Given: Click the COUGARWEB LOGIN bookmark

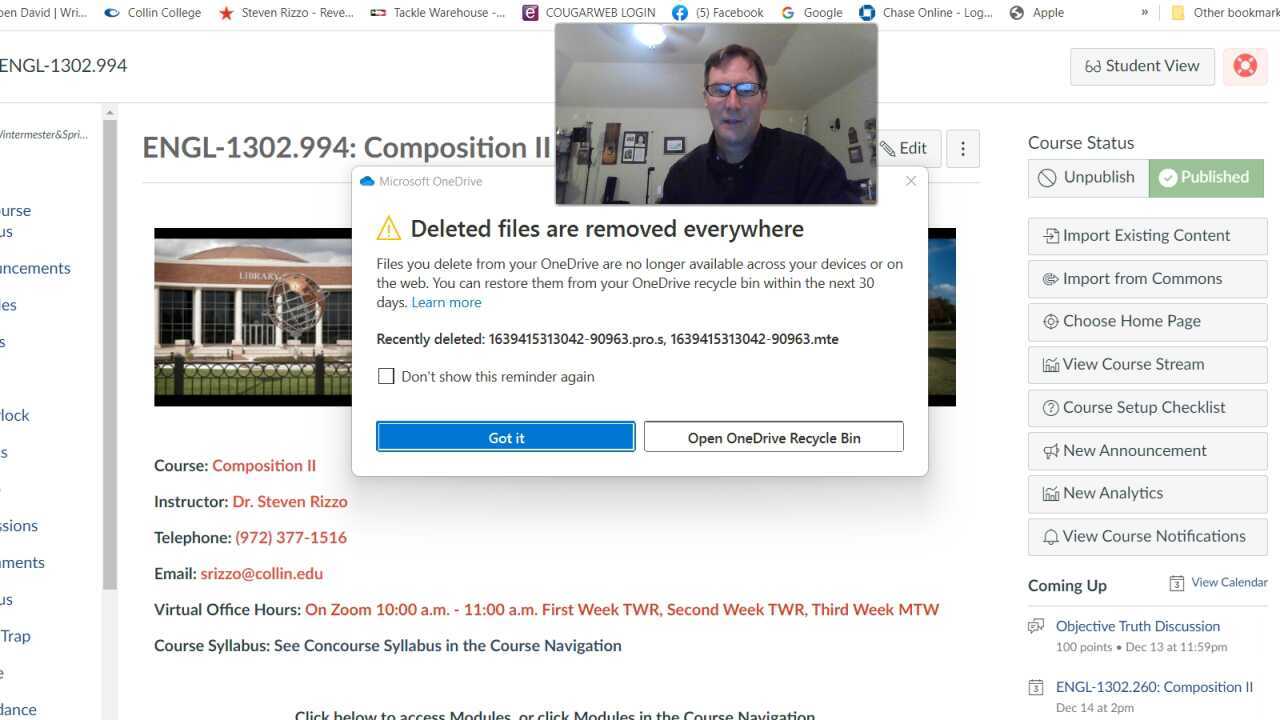Looking at the screenshot, I should tap(589, 13).
